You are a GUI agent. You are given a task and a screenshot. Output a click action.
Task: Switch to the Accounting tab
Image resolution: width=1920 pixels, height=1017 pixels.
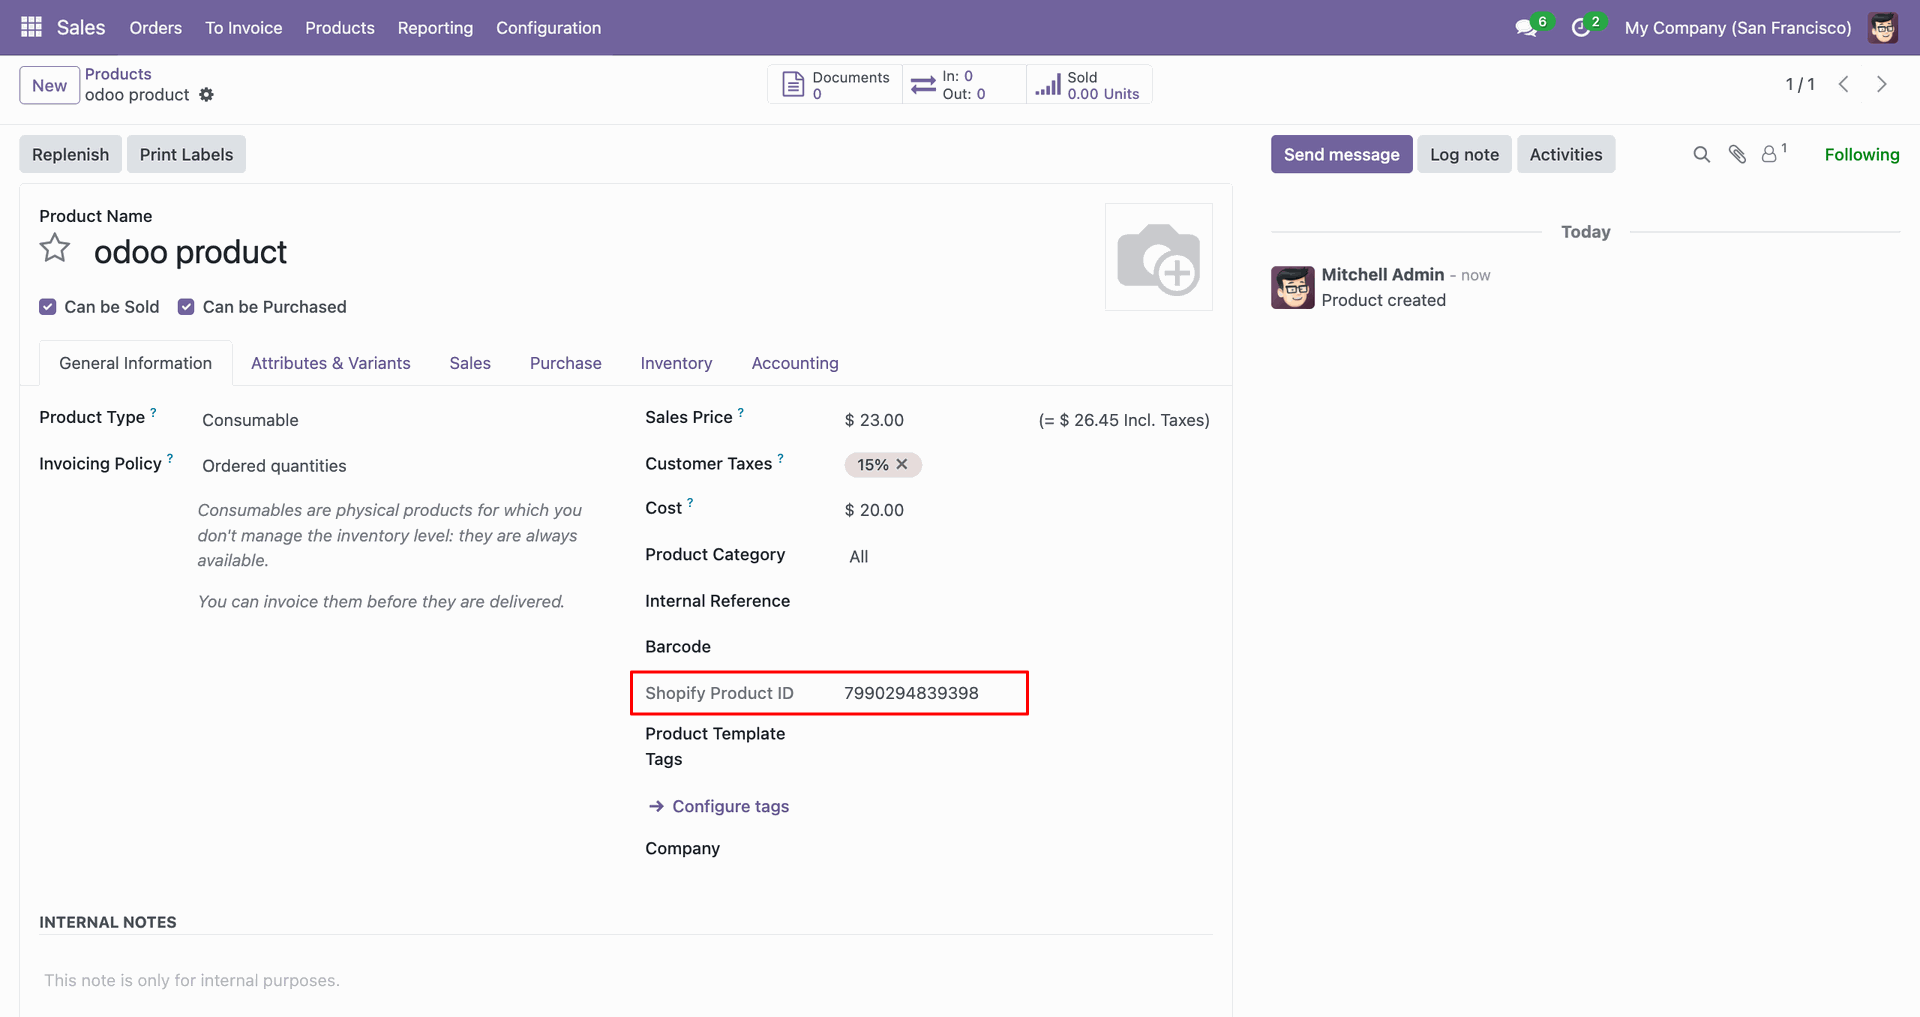795,363
